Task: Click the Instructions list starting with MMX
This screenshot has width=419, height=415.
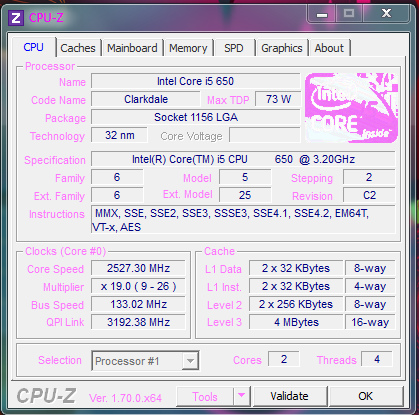Action: pos(243,220)
